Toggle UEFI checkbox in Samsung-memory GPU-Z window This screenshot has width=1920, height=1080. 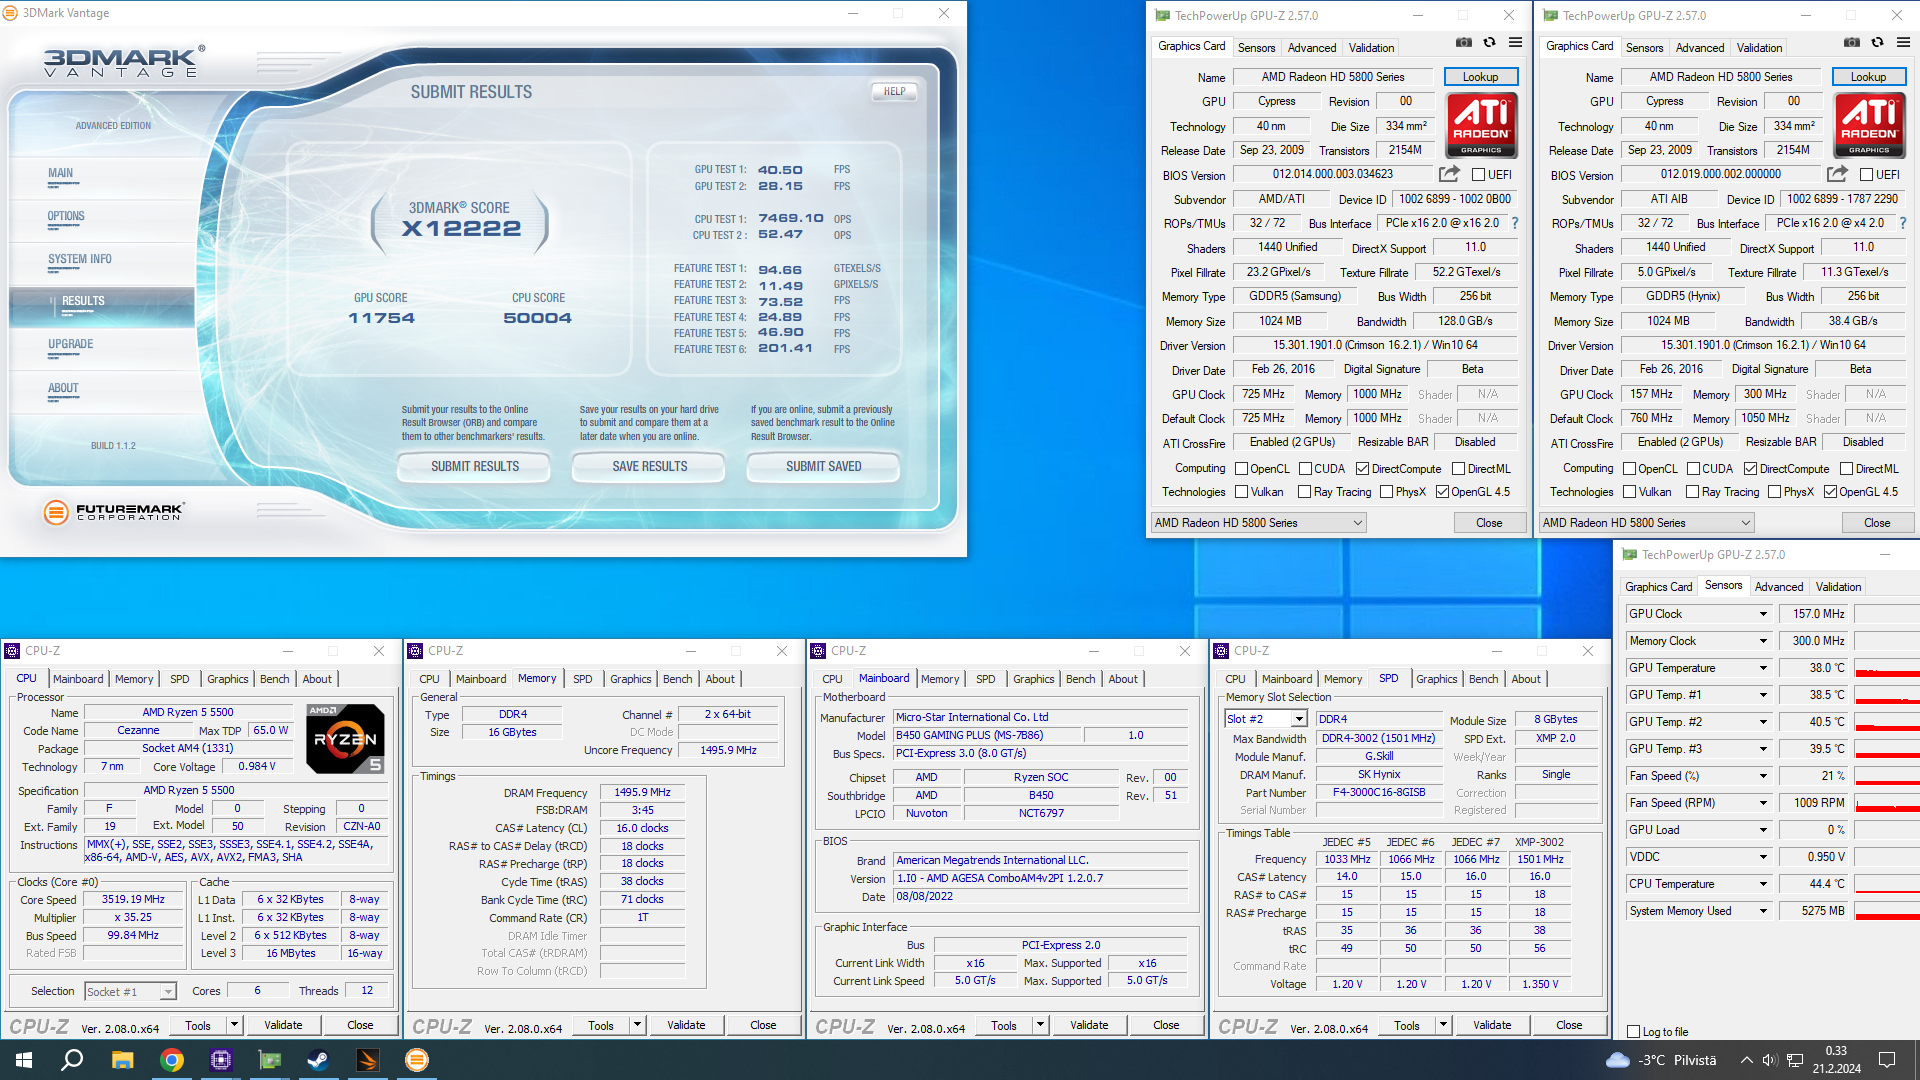tap(1478, 175)
